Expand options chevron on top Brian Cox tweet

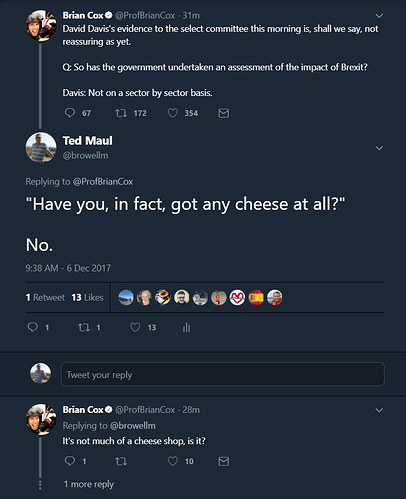click(x=379, y=16)
